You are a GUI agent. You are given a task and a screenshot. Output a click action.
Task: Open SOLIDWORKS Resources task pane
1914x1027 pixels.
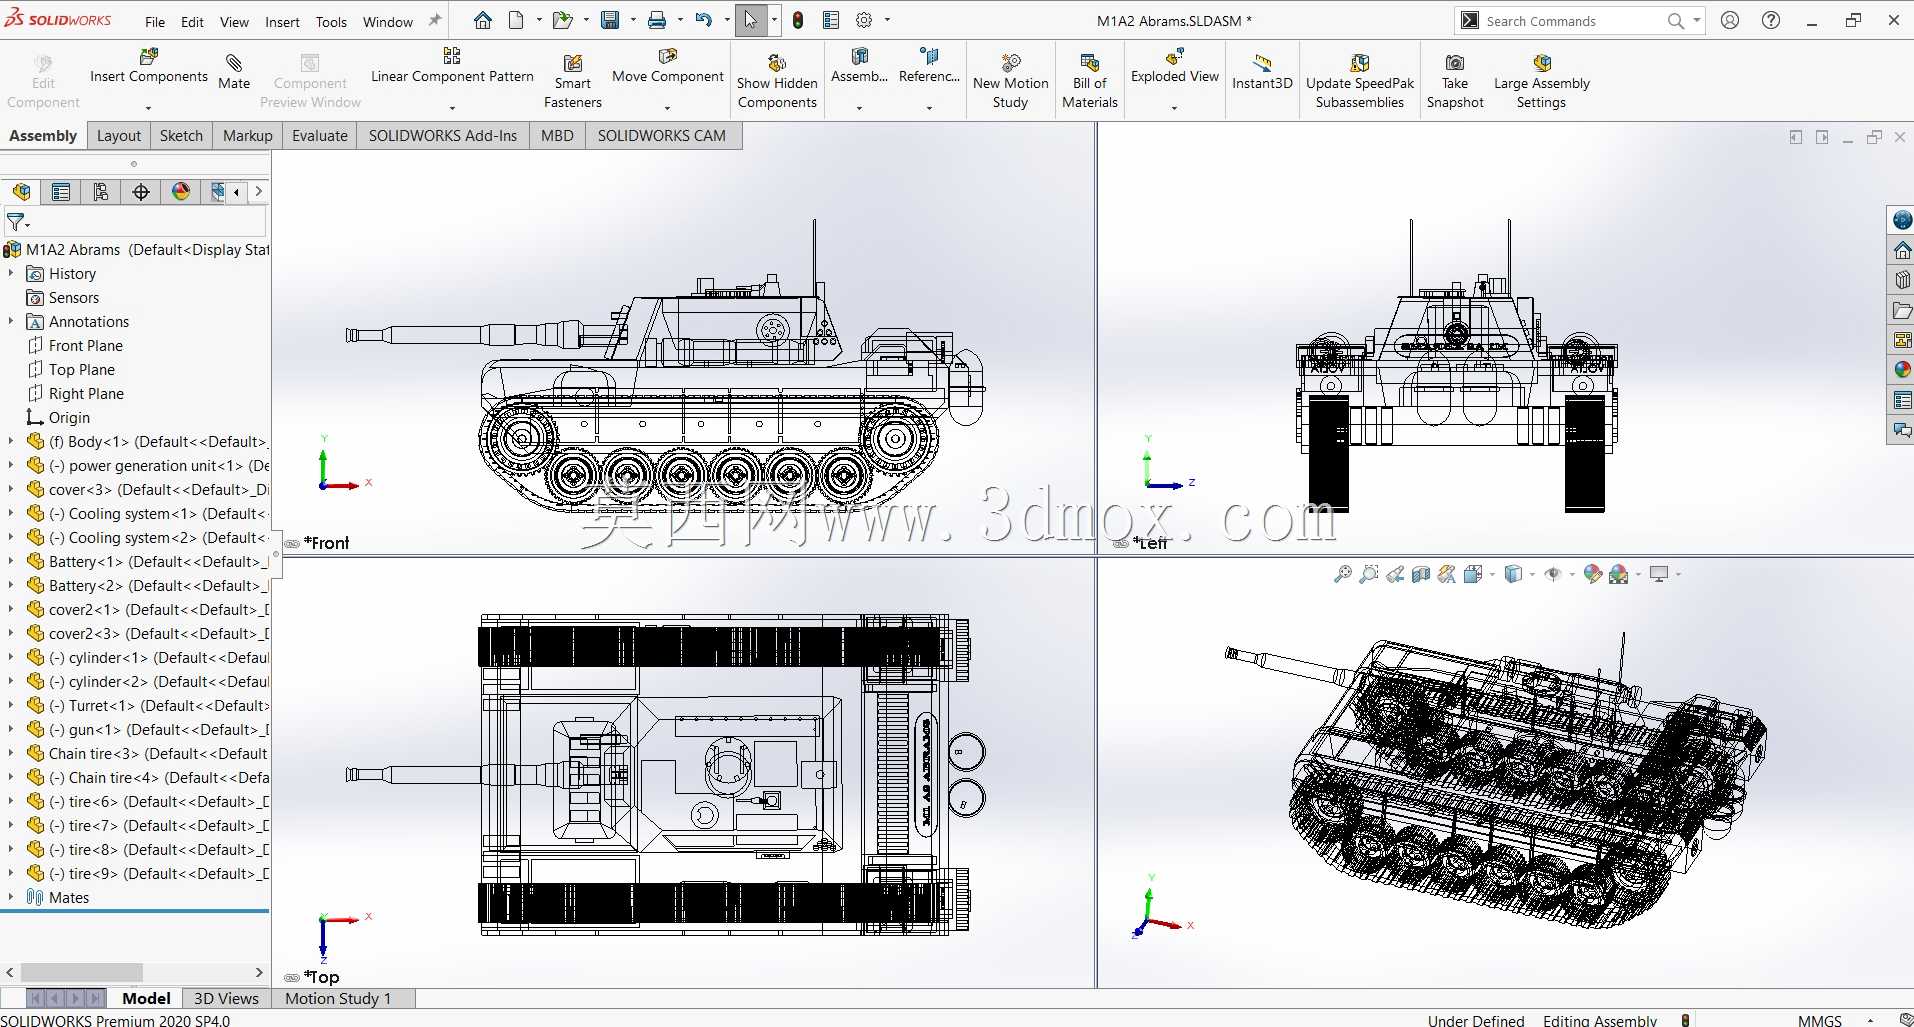(1902, 250)
